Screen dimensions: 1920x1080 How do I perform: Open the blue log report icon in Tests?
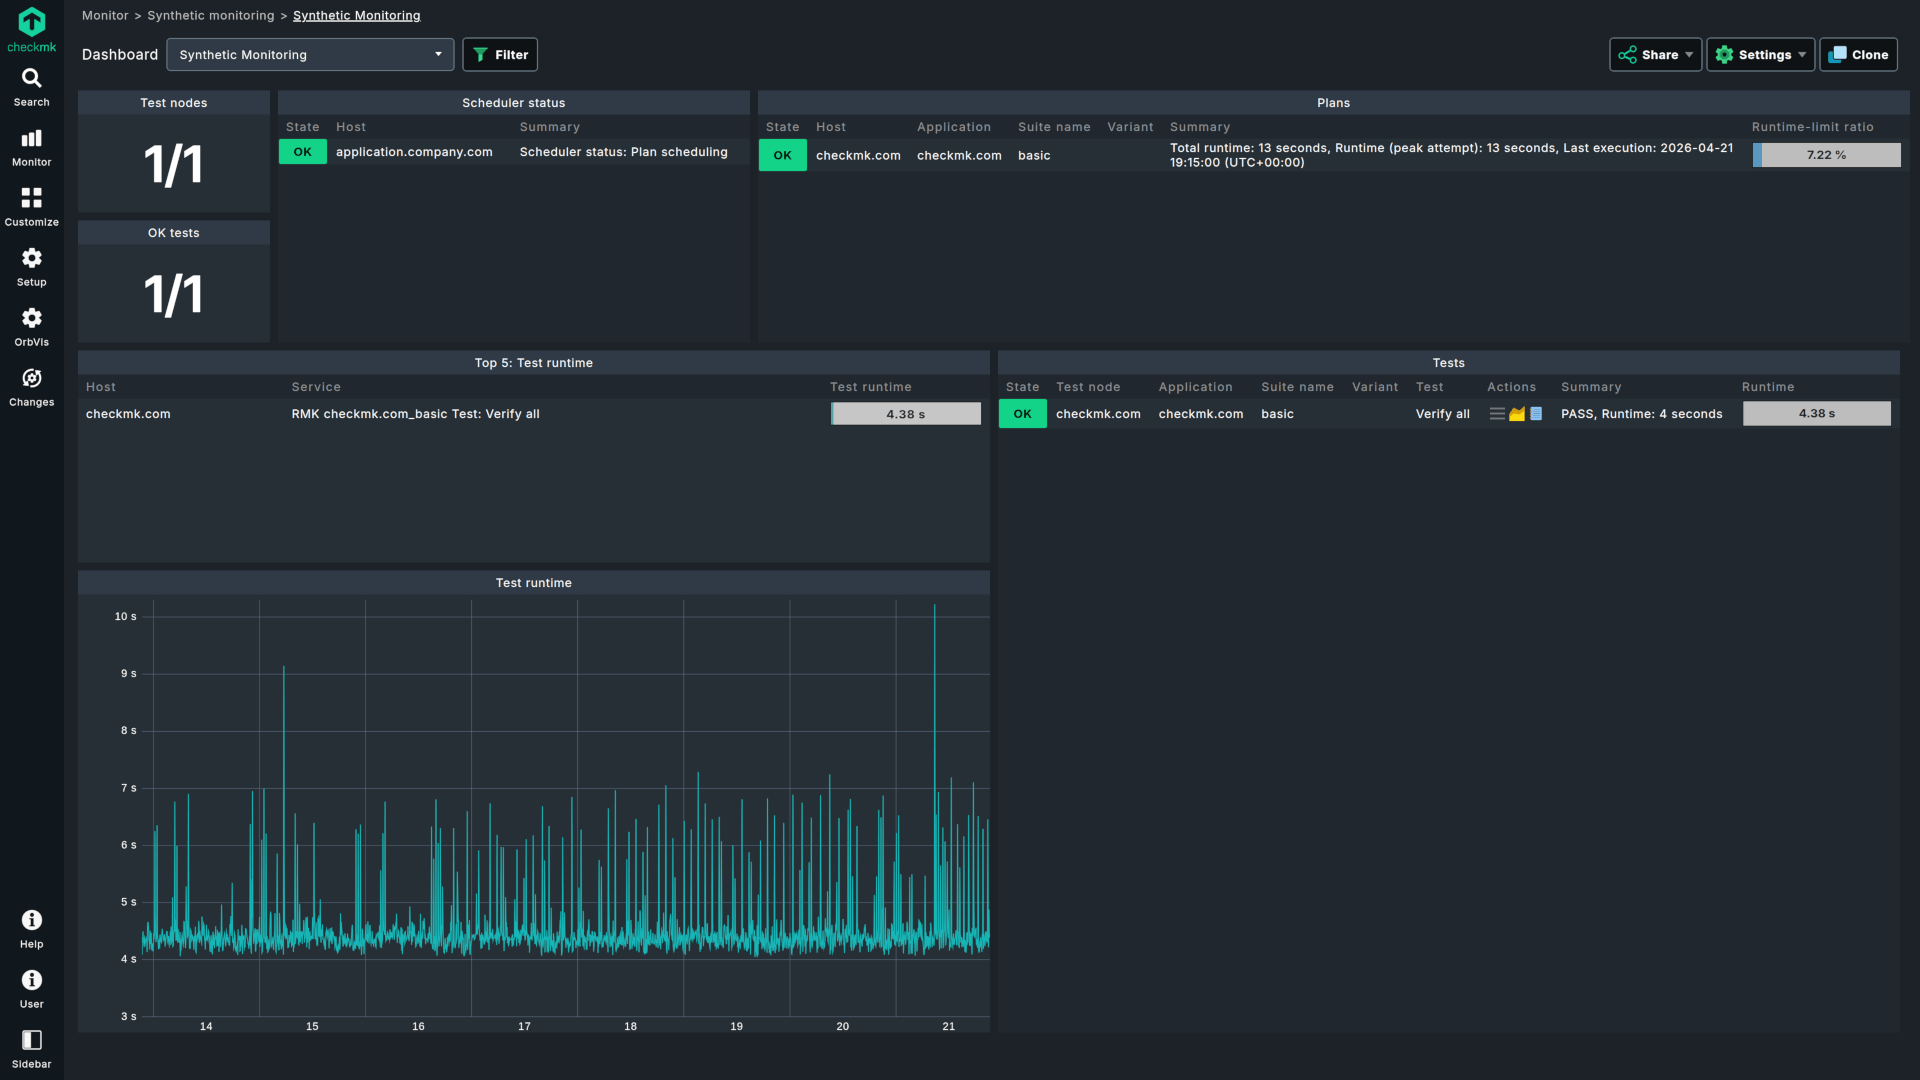coord(1536,414)
